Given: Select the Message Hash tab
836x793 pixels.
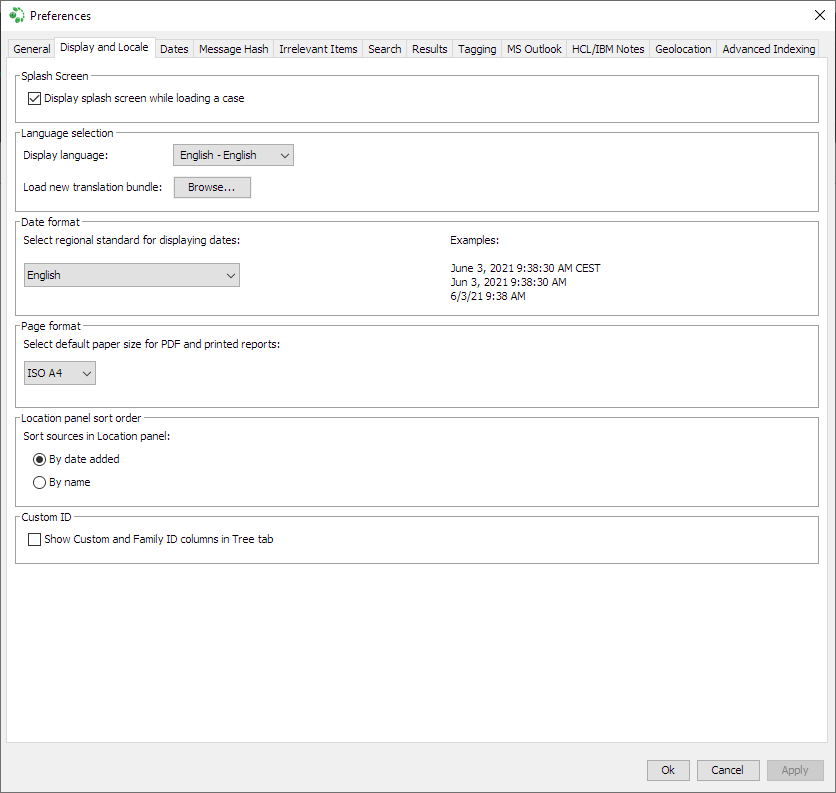Looking at the screenshot, I should pyautogui.click(x=233, y=48).
